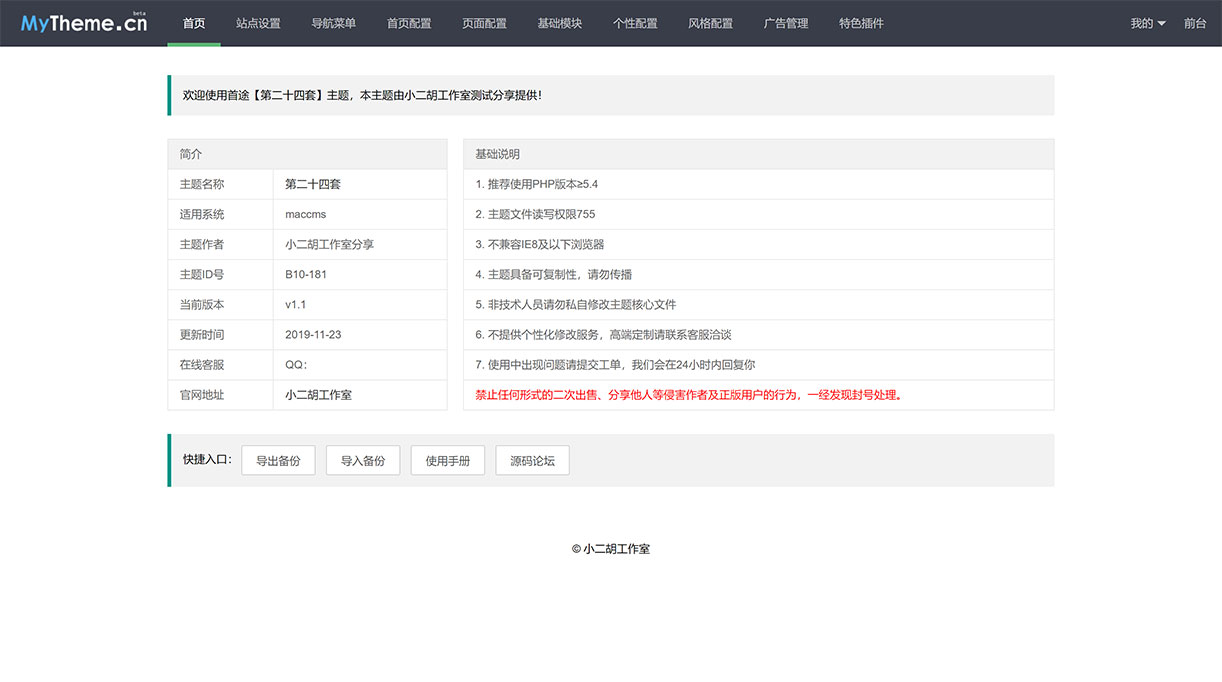Select the 首页 tab
Image resolution: width=1222 pixels, height=682 pixels.
coord(194,22)
